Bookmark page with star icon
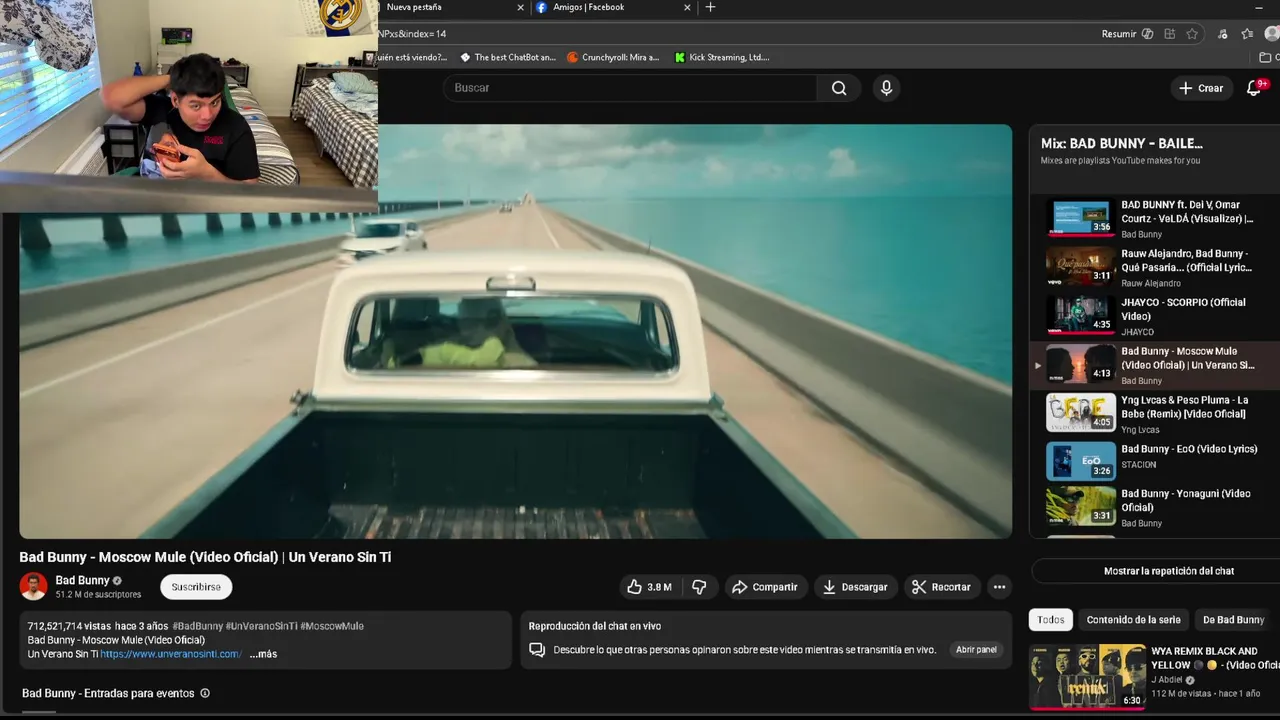This screenshot has width=1280, height=720. [x=1192, y=34]
